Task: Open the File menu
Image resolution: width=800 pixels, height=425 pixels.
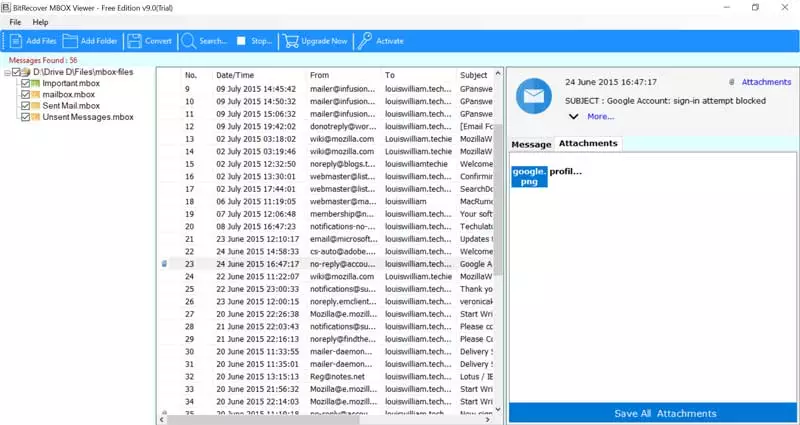Action: pos(15,22)
